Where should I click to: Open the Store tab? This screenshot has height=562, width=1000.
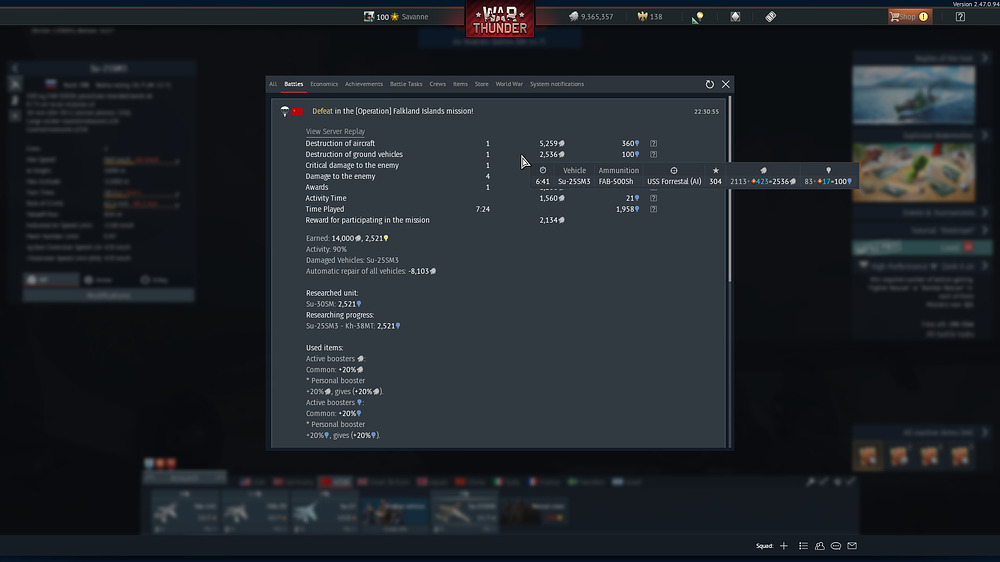point(482,84)
